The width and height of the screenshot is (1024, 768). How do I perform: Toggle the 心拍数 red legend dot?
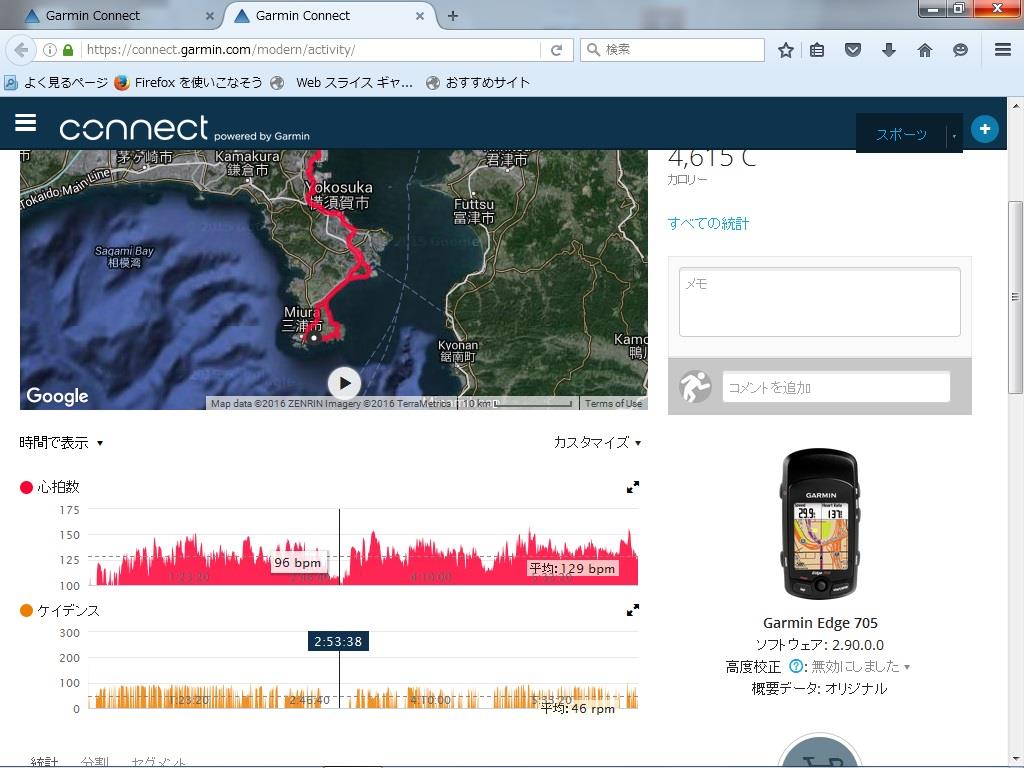tap(26, 487)
